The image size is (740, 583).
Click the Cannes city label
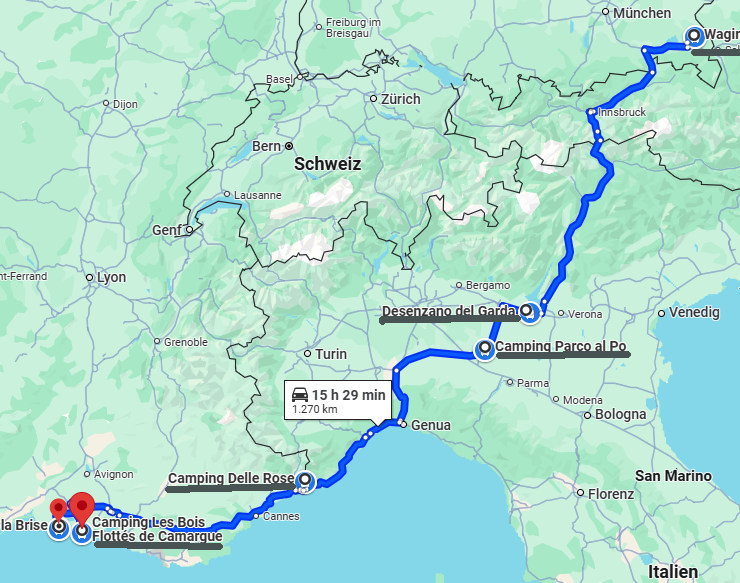(281, 516)
